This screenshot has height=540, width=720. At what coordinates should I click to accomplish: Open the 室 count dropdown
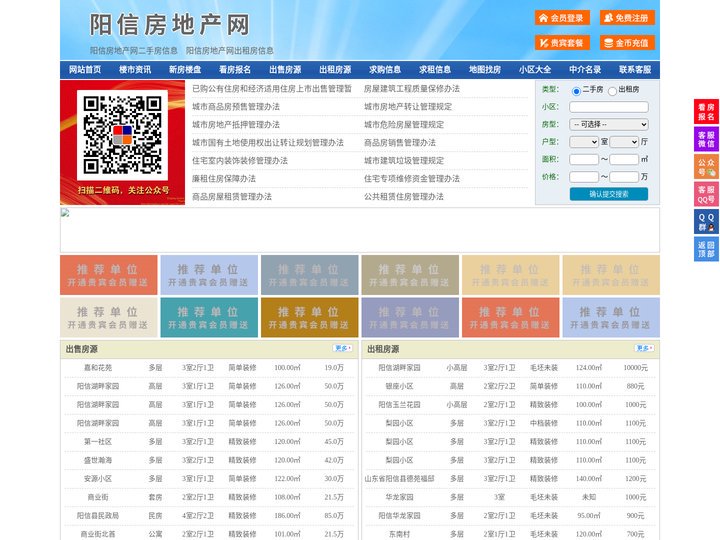coord(584,142)
